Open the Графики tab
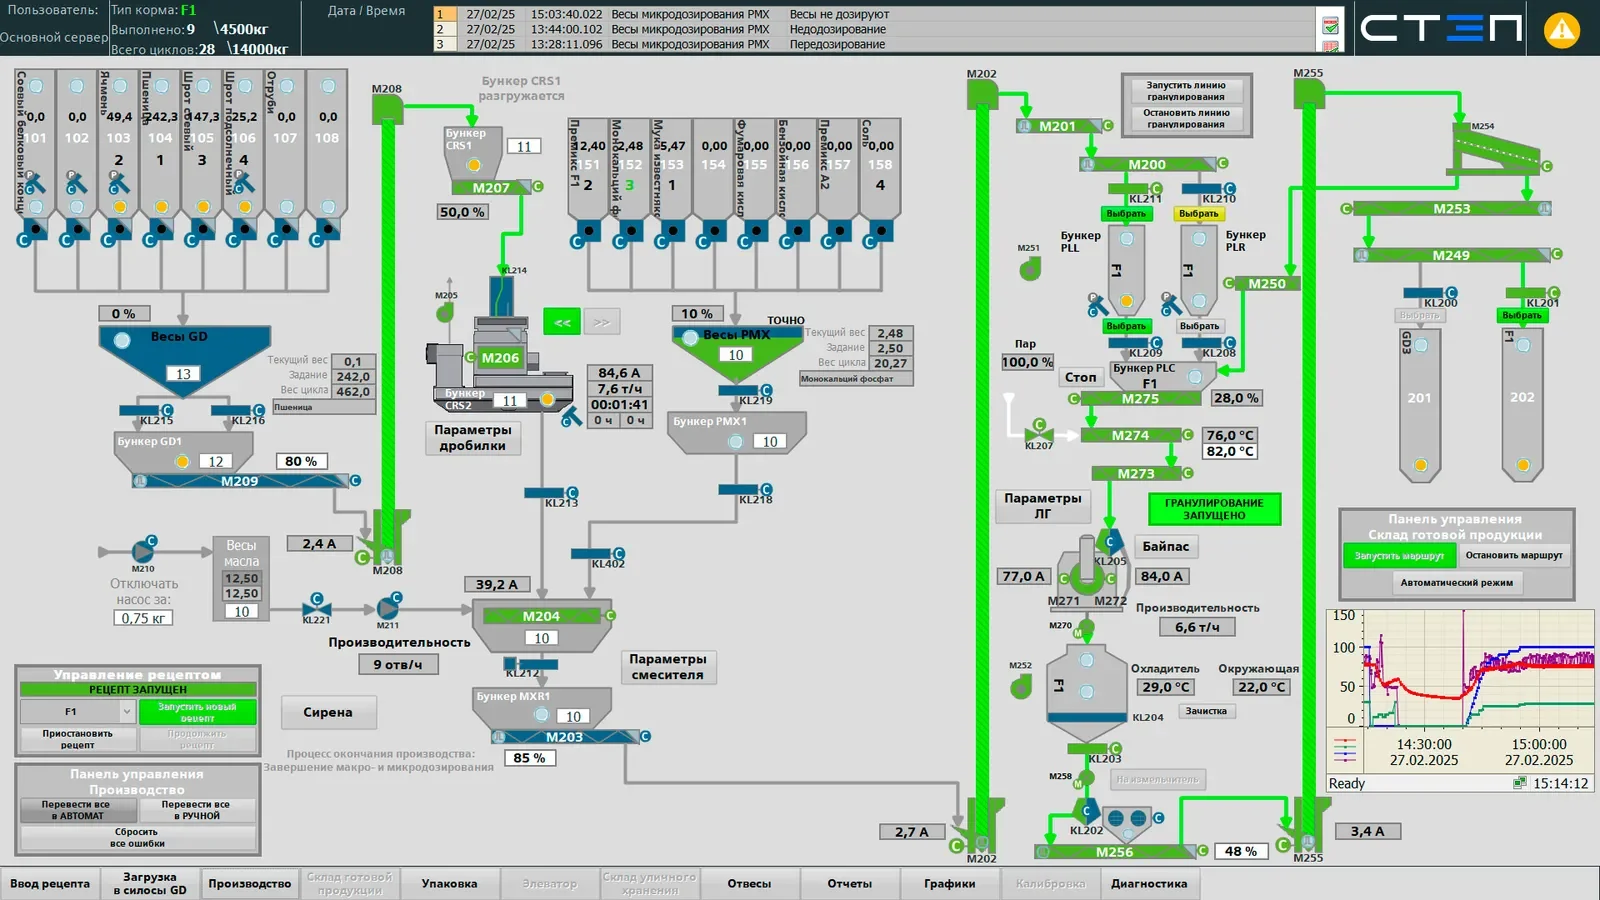 click(949, 884)
